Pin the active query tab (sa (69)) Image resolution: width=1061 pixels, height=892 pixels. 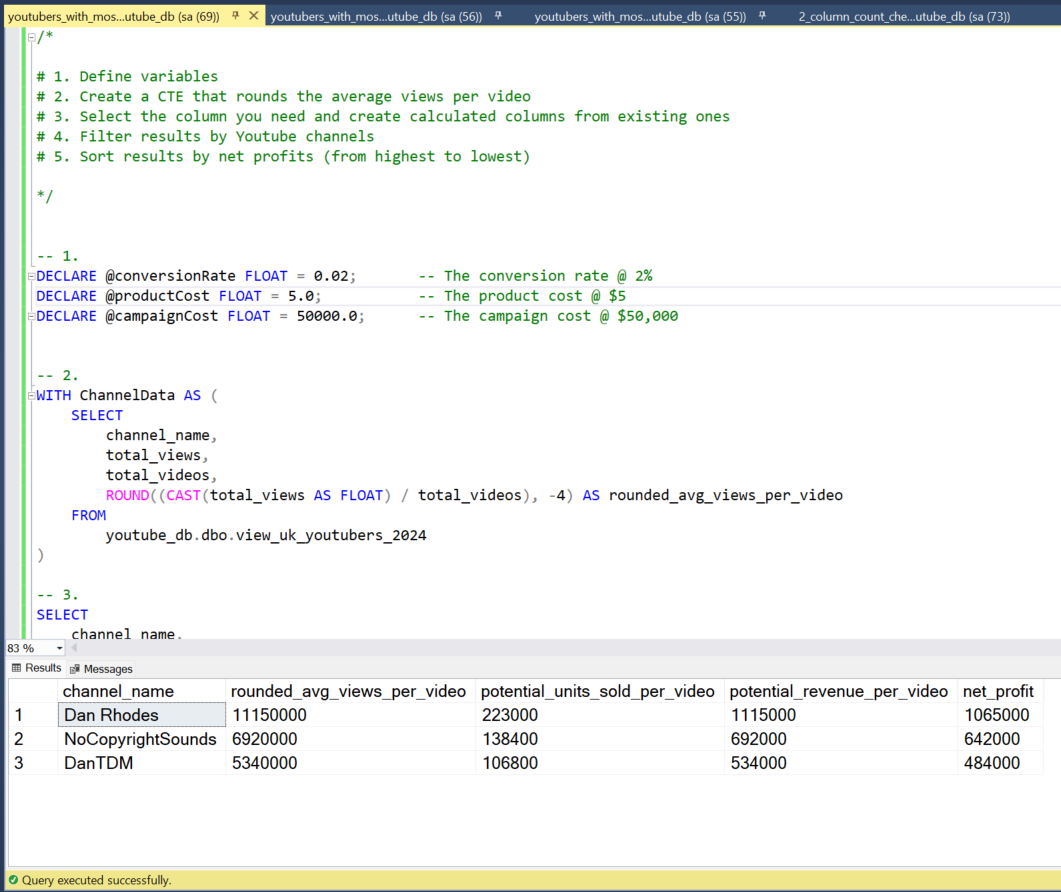(x=236, y=17)
